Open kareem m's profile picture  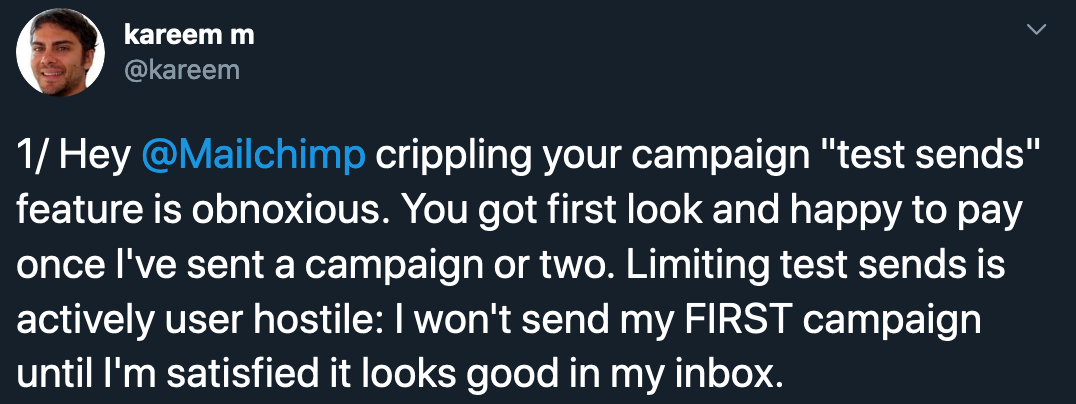(x=60, y=53)
